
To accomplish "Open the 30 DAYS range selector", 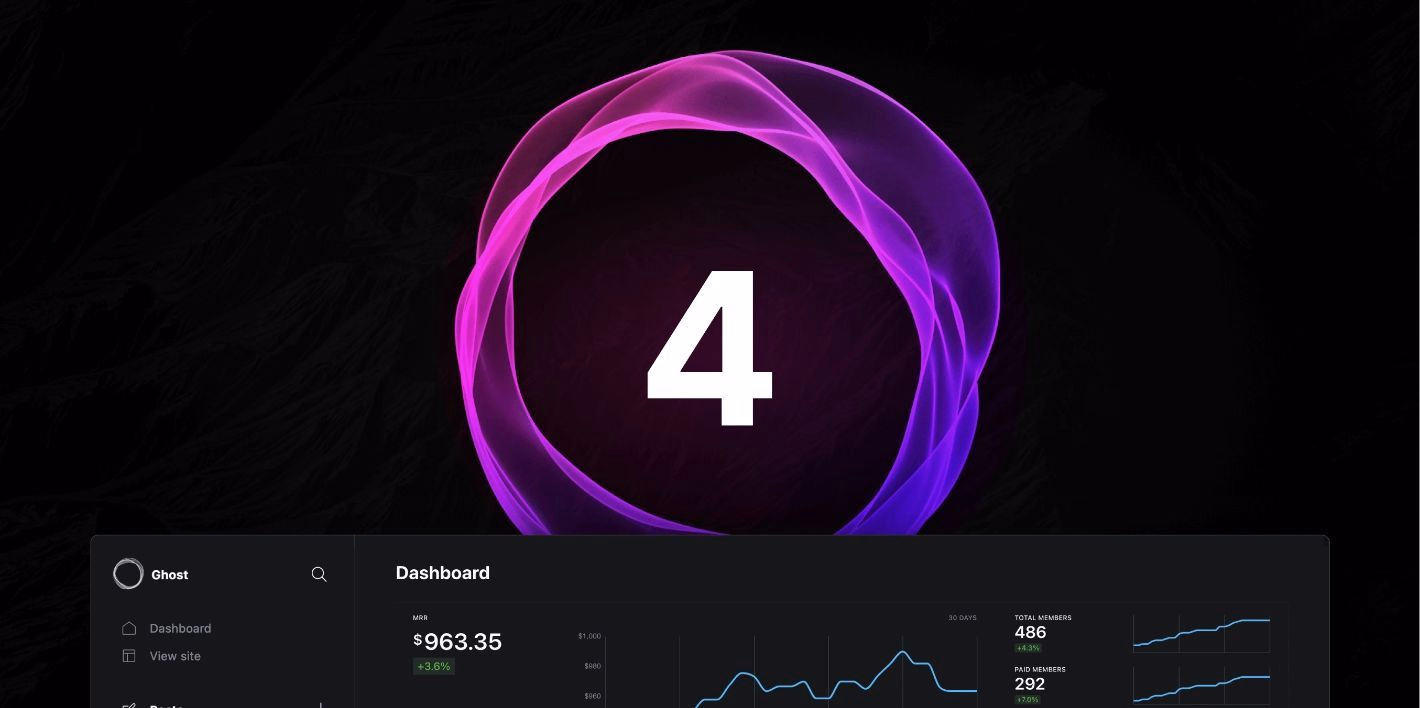I will (x=962, y=618).
